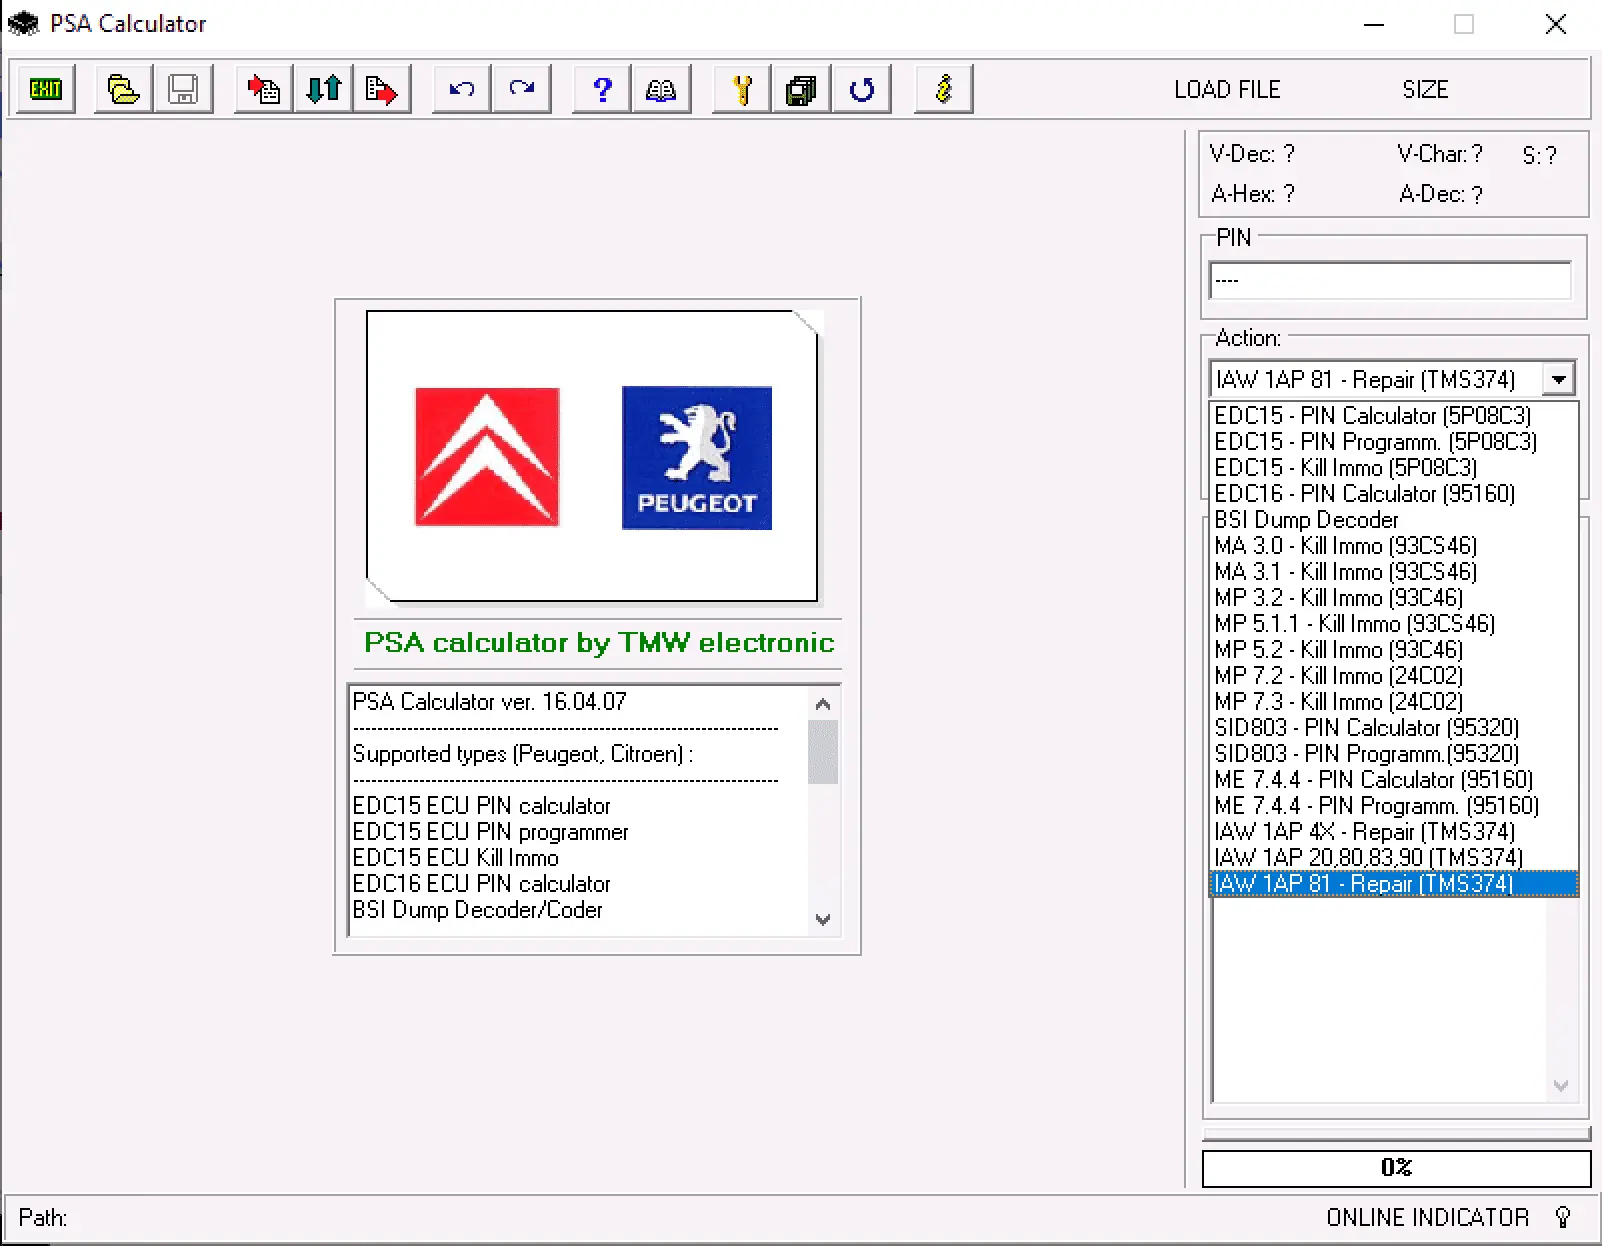Minimize the PSA Calculator window

1374,24
